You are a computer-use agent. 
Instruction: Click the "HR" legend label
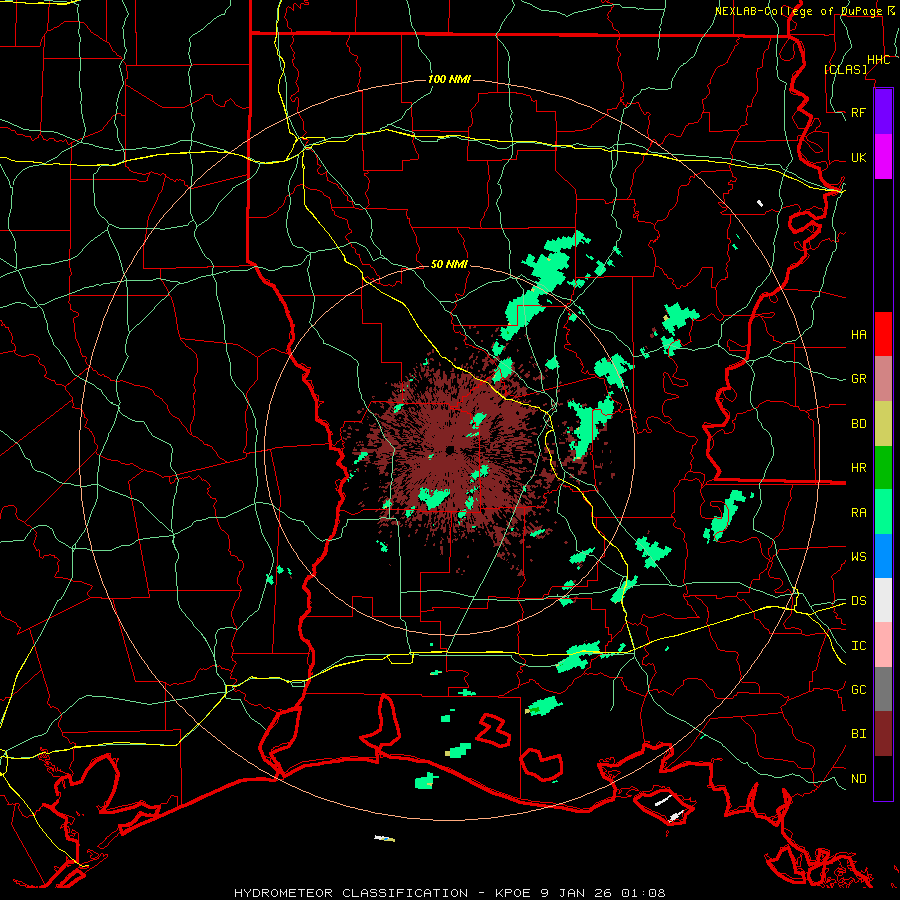pyautogui.click(x=859, y=468)
